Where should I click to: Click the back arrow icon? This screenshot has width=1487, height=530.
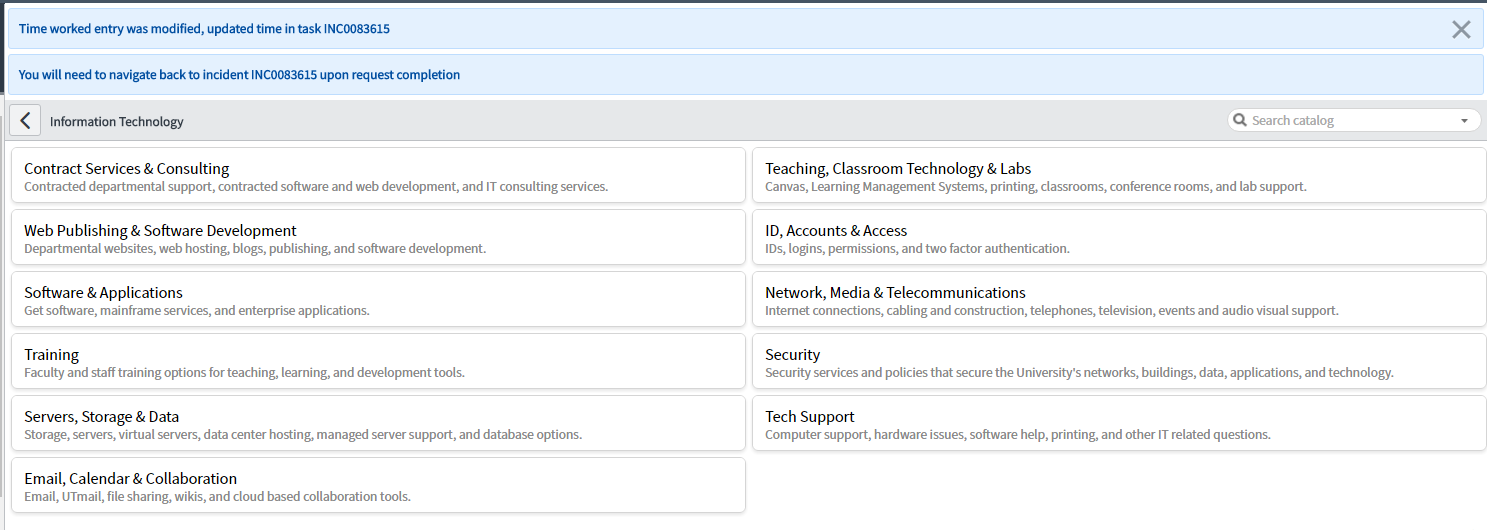coord(25,120)
